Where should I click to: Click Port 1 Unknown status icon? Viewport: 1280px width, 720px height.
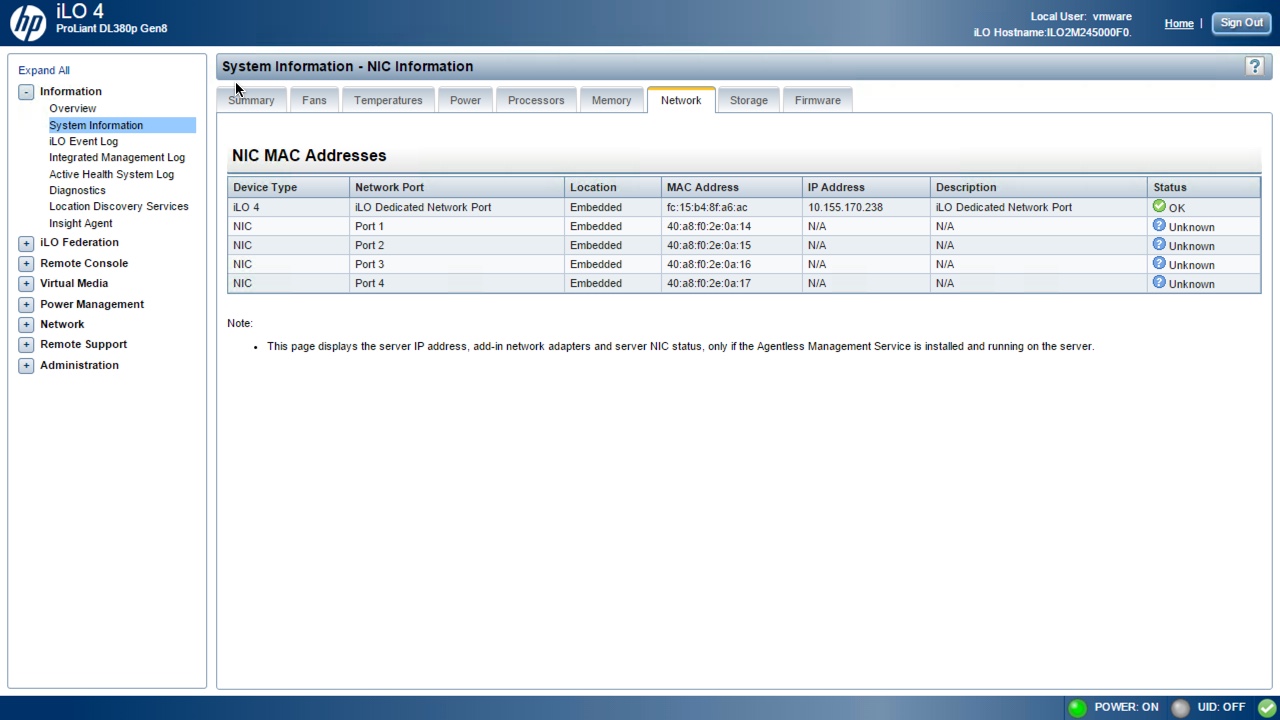pos(1159,226)
